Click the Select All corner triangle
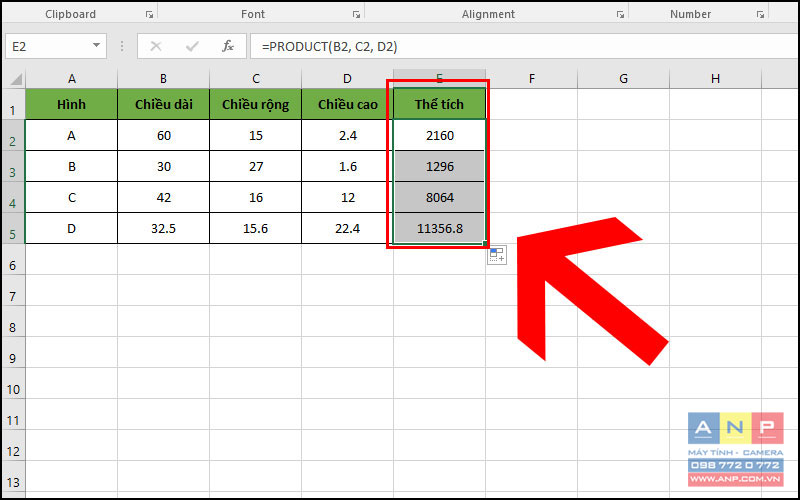Viewport: 800px width, 500px height. pyautogui.click(x=16, y=79)
